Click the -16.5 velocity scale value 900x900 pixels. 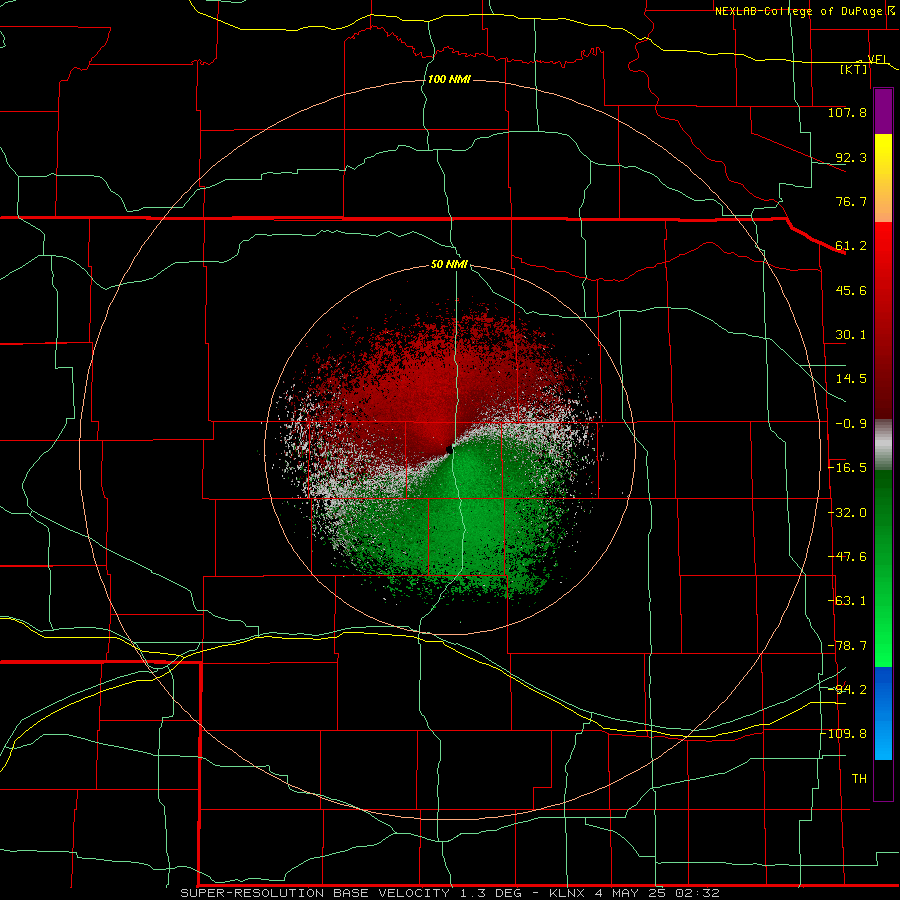pyautogui.click(x=847, y=468)
